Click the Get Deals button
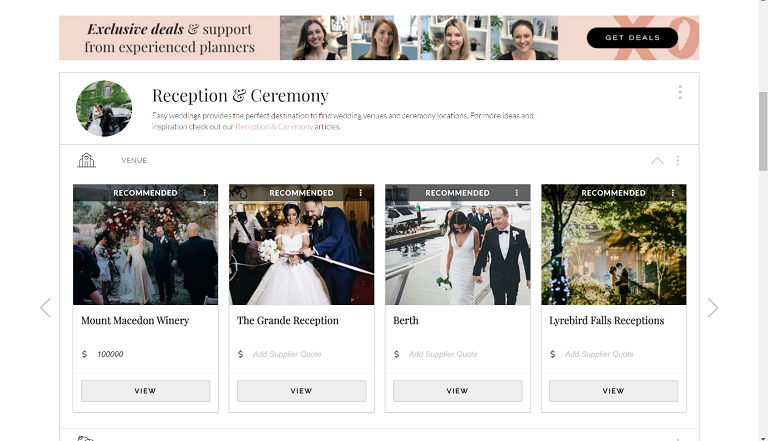The width and height of the screenshot is (768, 441). coord(632,38)
